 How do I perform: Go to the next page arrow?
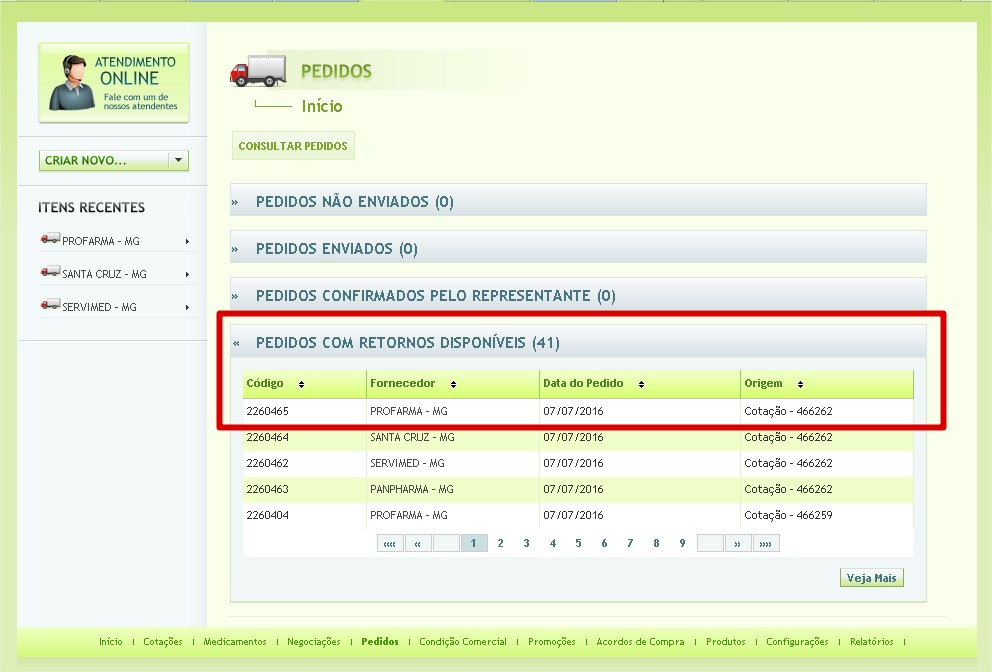(x=738, y=544)
